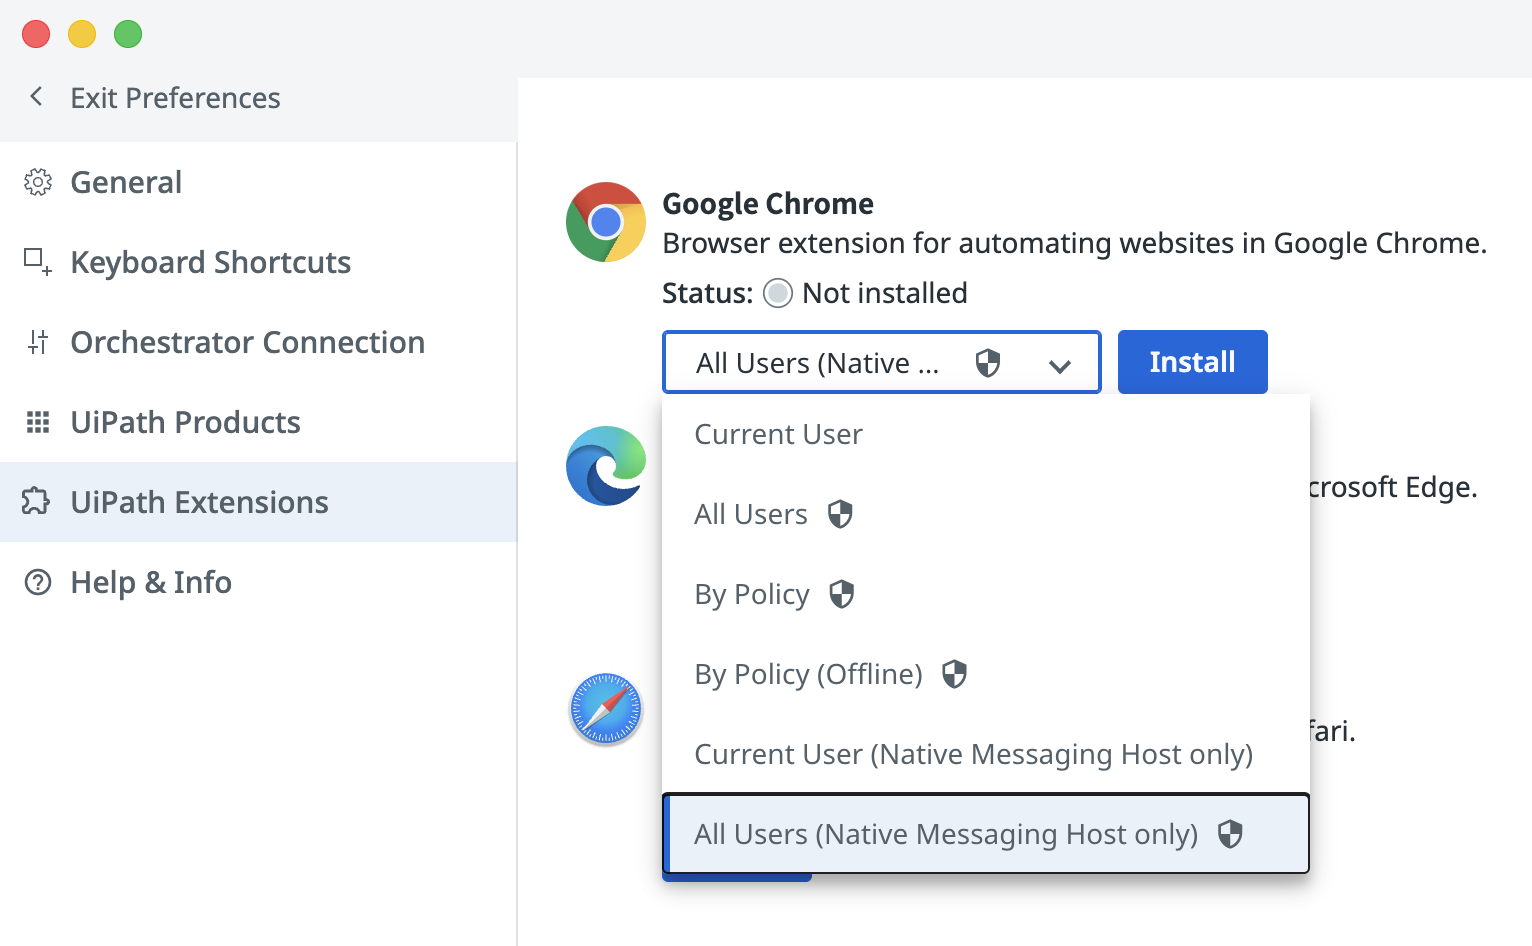Screen dimensions: 1532x946
Task: Open Orchestrator Connection settings
Action: click(x=258, y=342)
